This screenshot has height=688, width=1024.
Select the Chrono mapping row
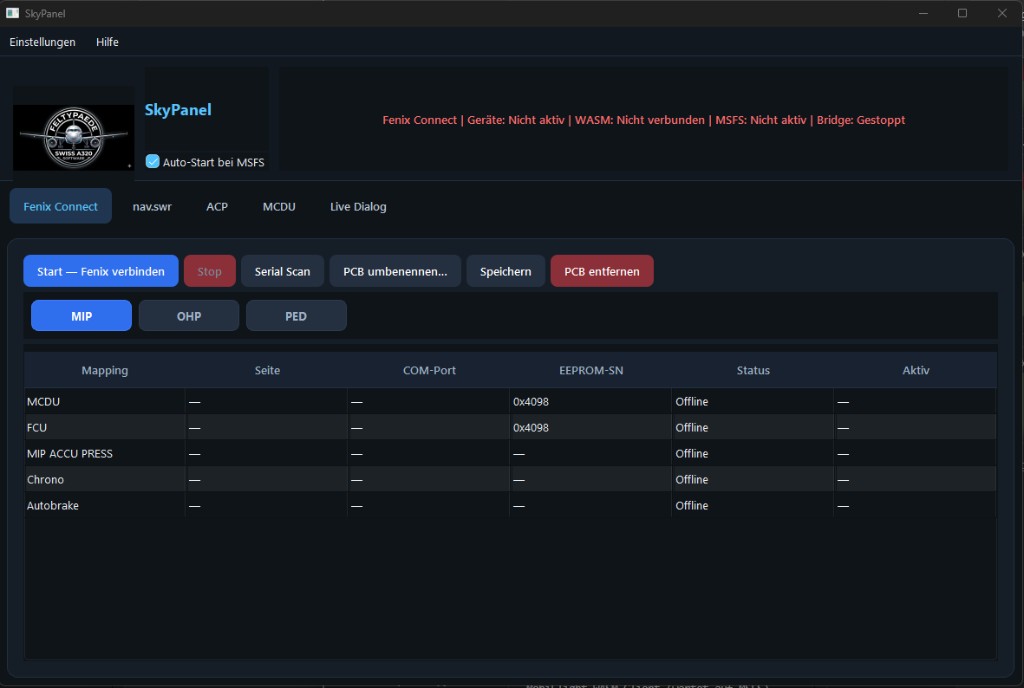click(511, 480)
